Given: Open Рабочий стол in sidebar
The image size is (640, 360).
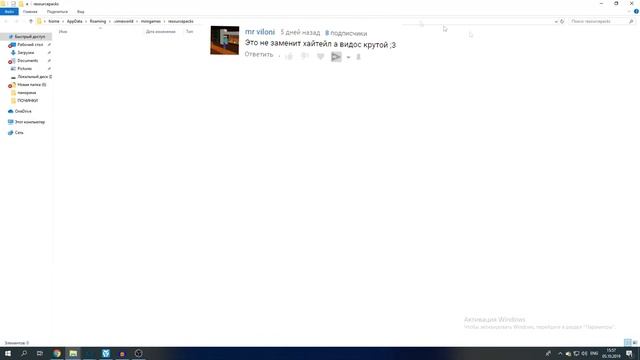Looking at the screenshot, I should pyautogui.click(x=29, y=44).
